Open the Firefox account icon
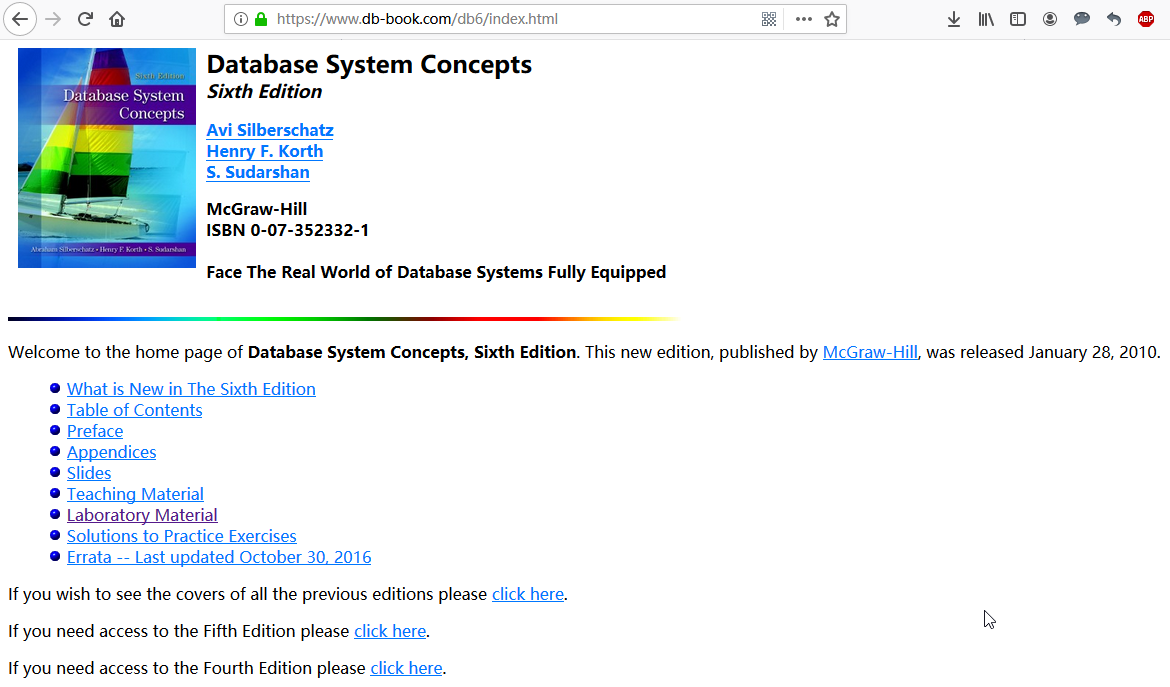 [1050, 19]
